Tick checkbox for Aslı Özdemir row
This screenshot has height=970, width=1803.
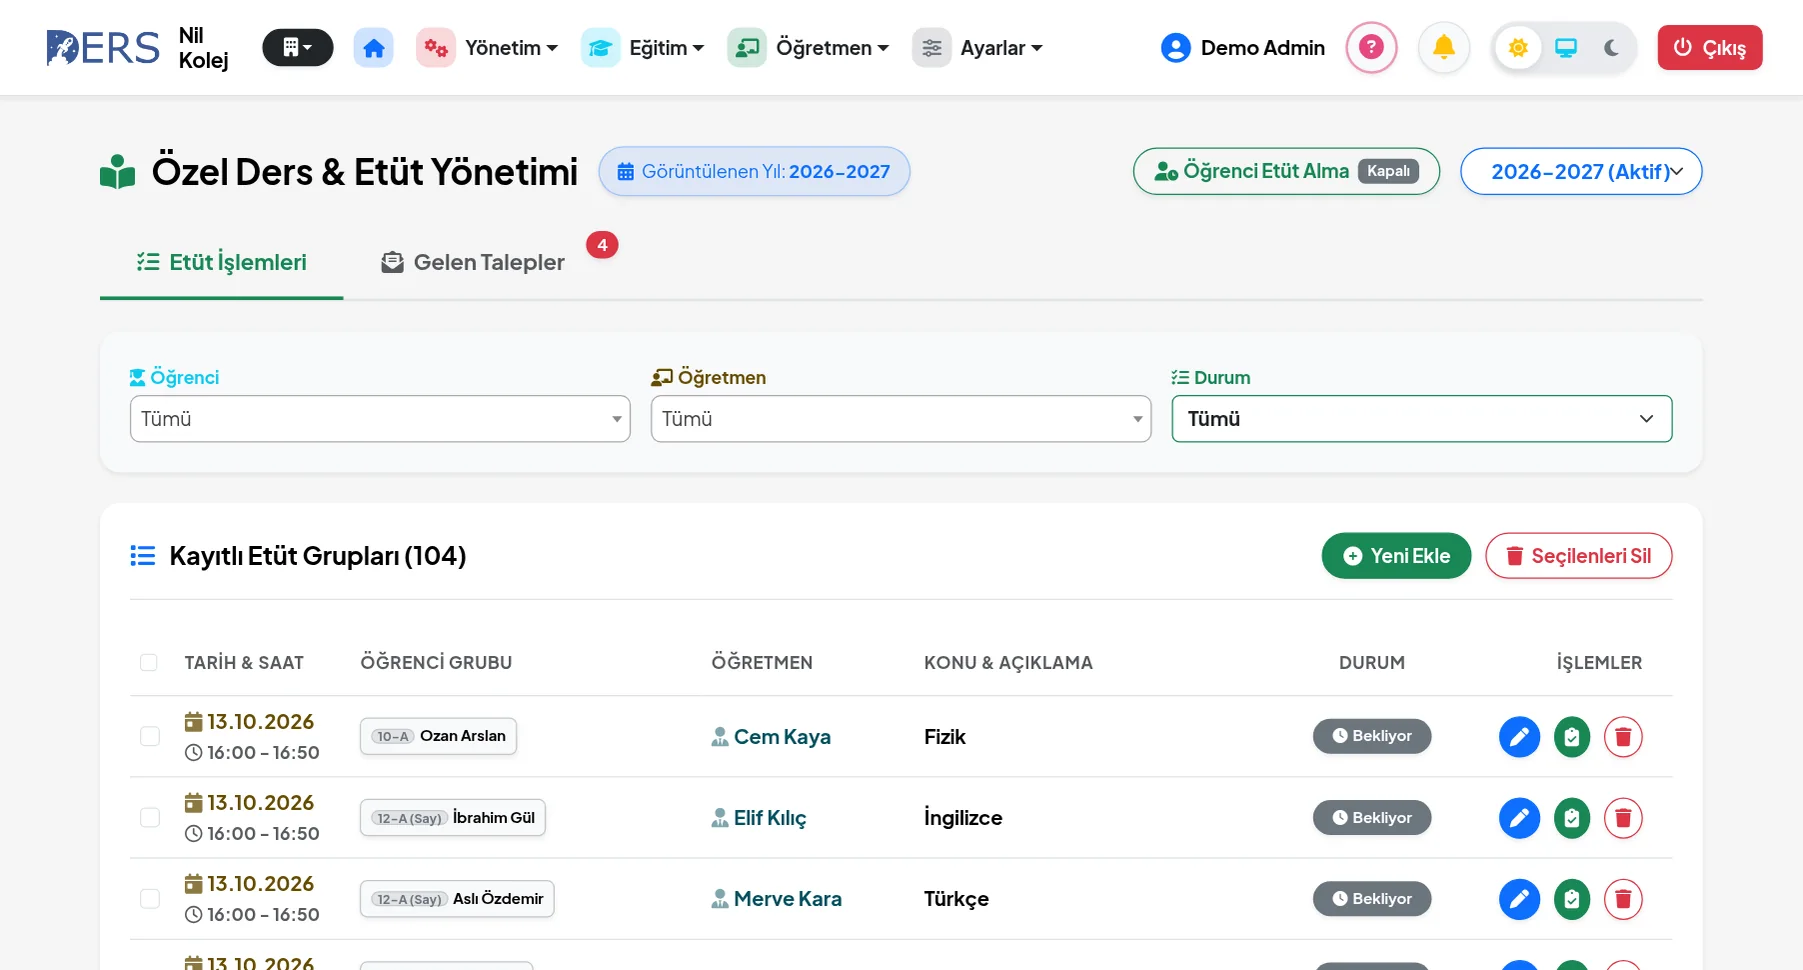150,898
